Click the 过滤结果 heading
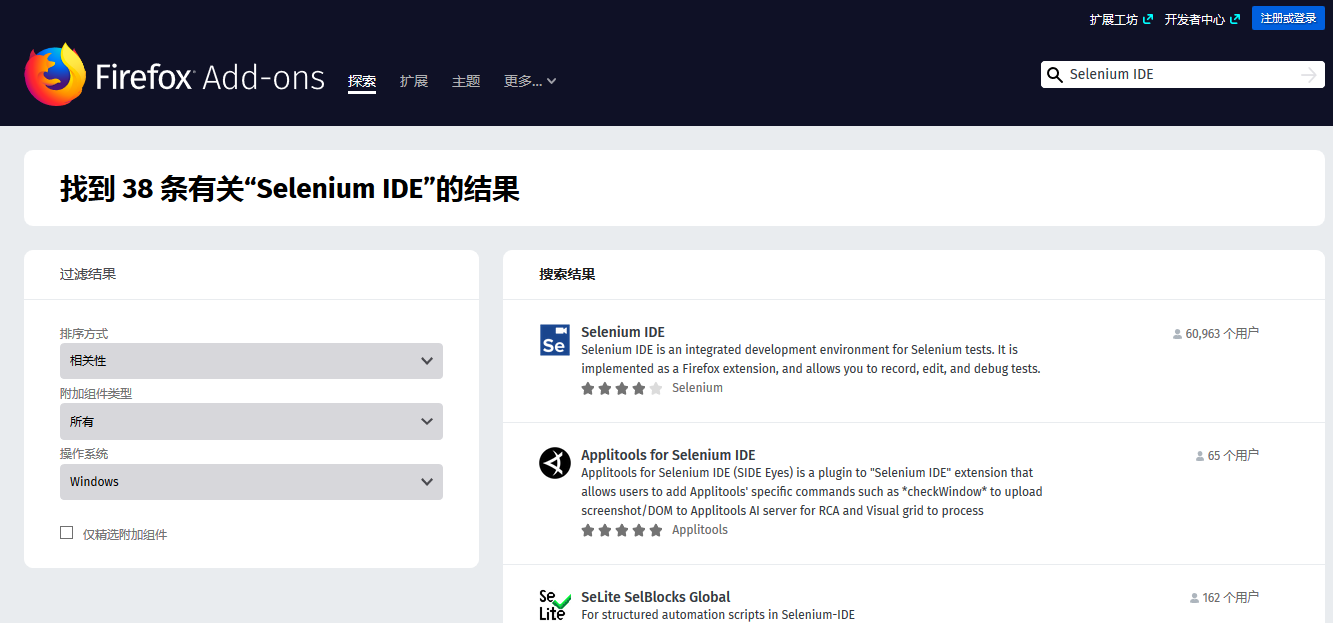Image resolution: width=1333 pixels, height=623 pixels. pos(88,274)
